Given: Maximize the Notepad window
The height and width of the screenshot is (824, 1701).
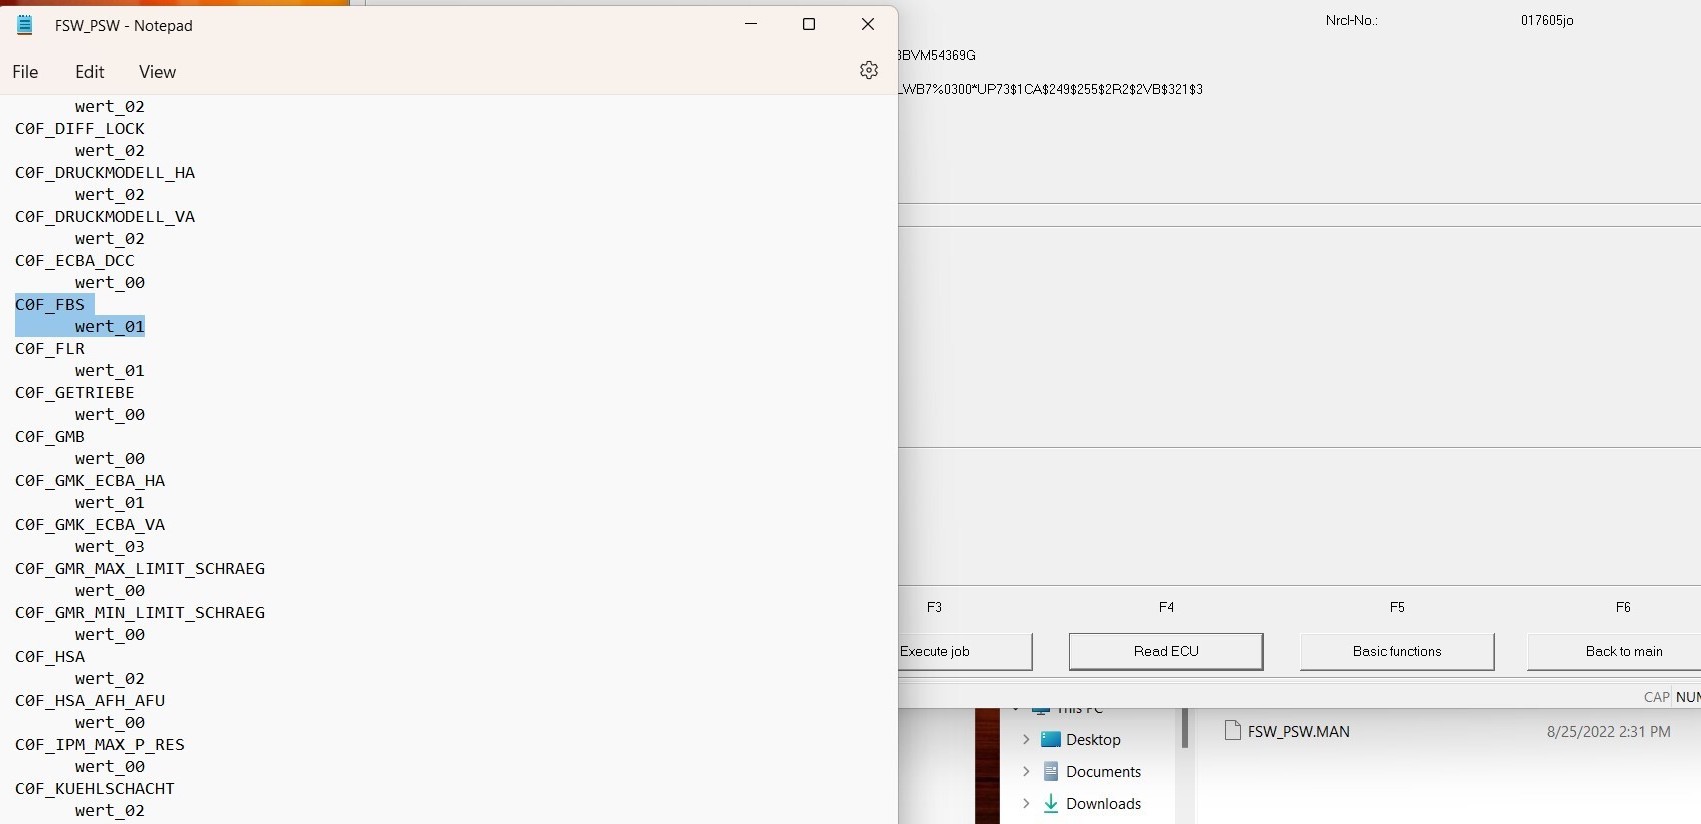Looking at the screenshot, I should coord(809,25).
